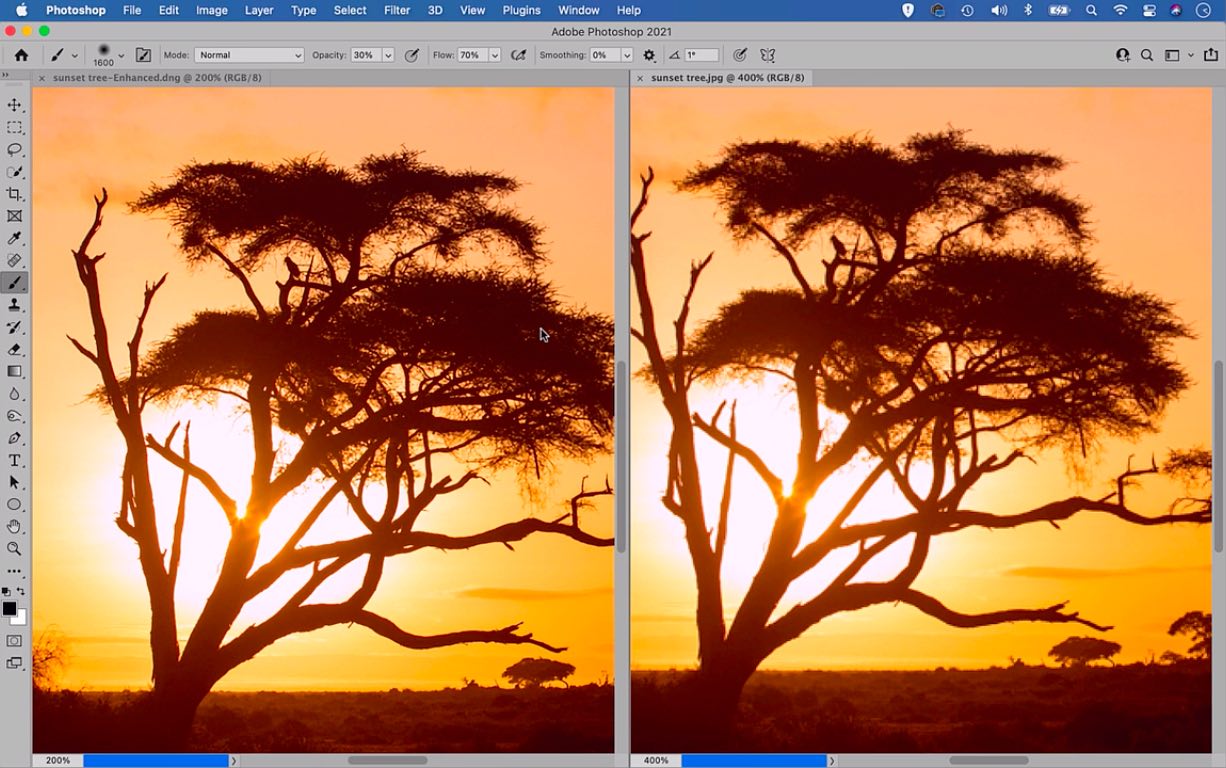Viewport: 1226px width, 768px height.
Task: Enable pressure sensitivity for opacity
Action: [x=411, y=55]
